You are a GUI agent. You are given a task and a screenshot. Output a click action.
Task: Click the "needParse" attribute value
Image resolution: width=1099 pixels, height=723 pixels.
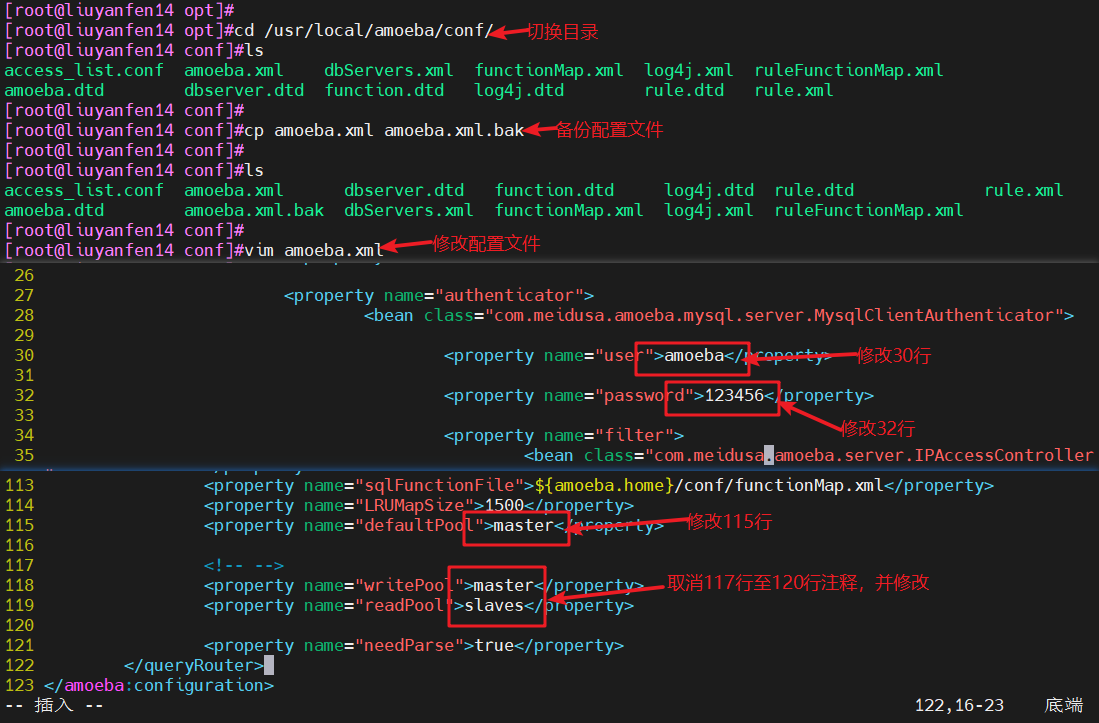click(x=409, y=645)
